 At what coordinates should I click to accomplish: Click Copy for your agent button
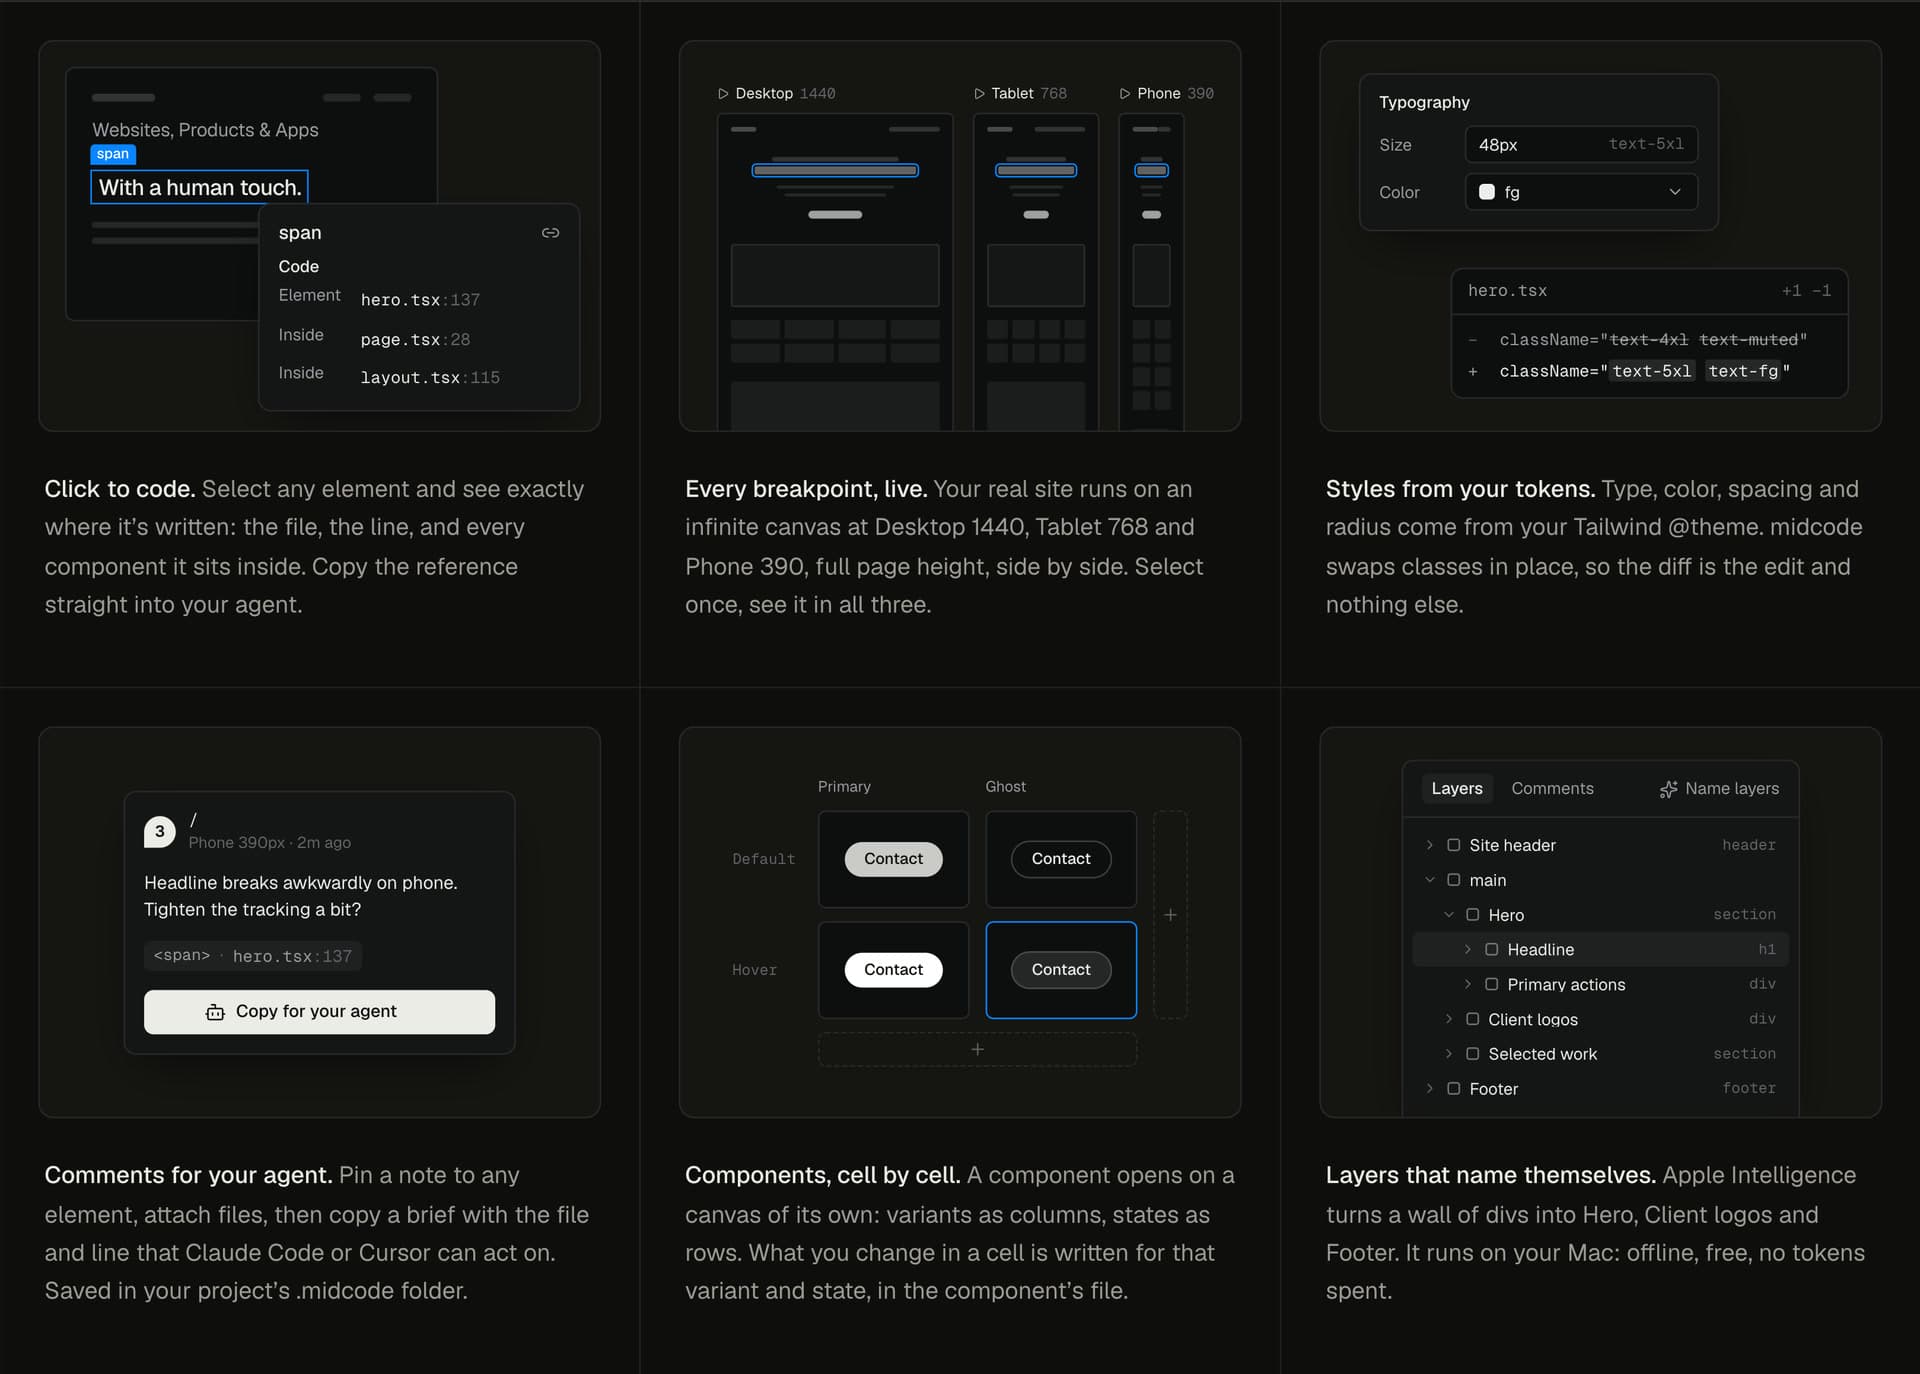coord(319,1012)
